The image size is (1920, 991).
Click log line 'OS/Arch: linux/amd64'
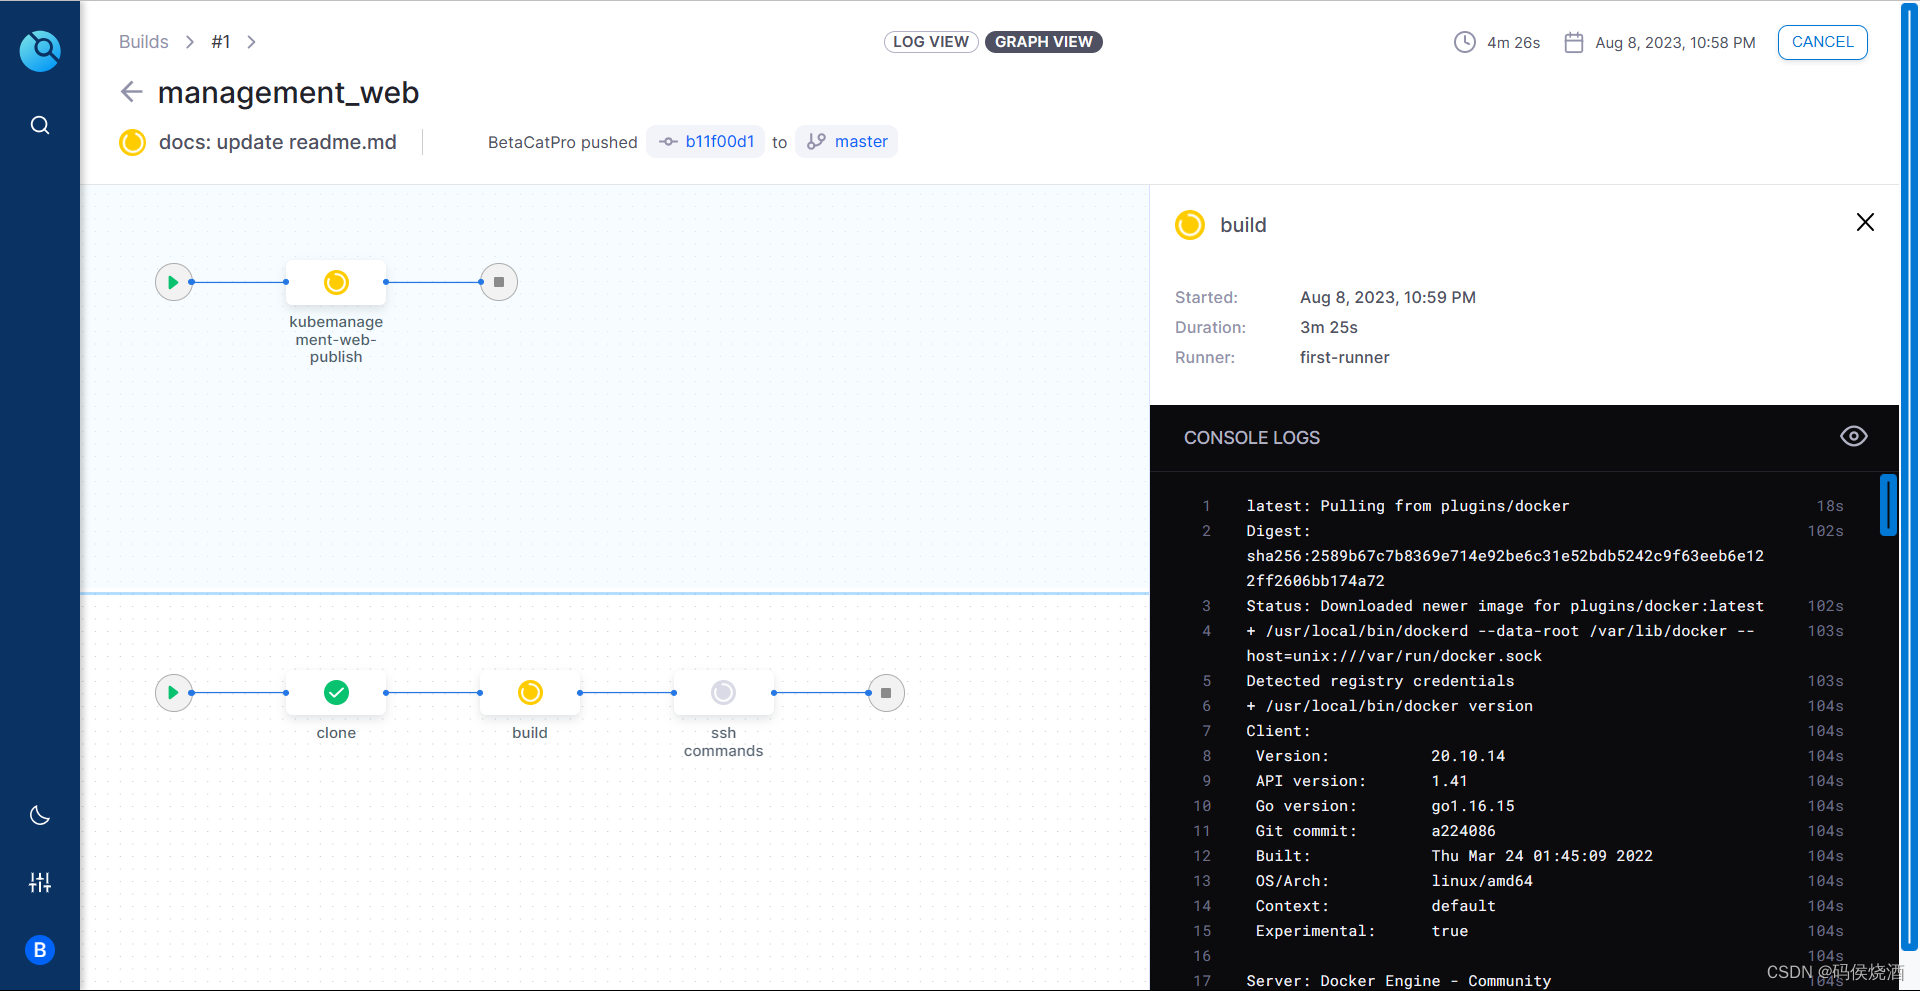(1394, 881)
